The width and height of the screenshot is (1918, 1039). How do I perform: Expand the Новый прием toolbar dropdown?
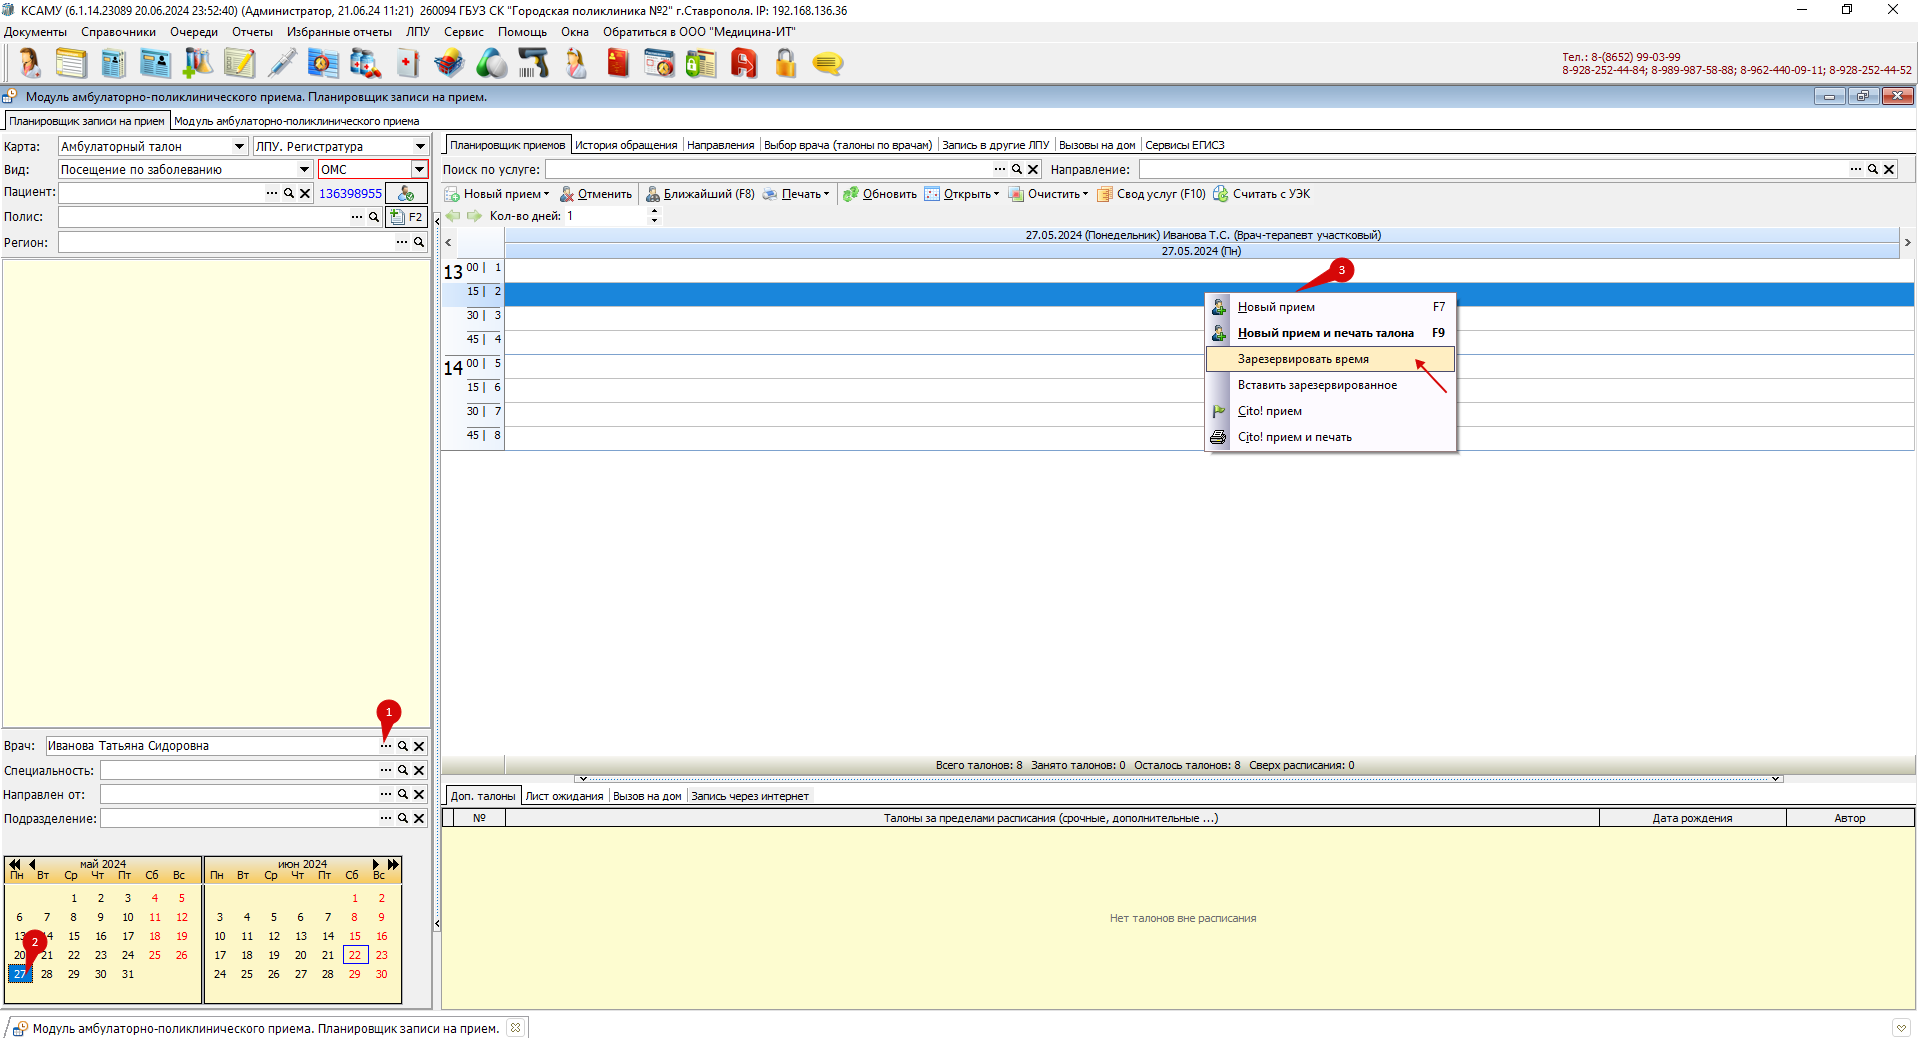546,194
